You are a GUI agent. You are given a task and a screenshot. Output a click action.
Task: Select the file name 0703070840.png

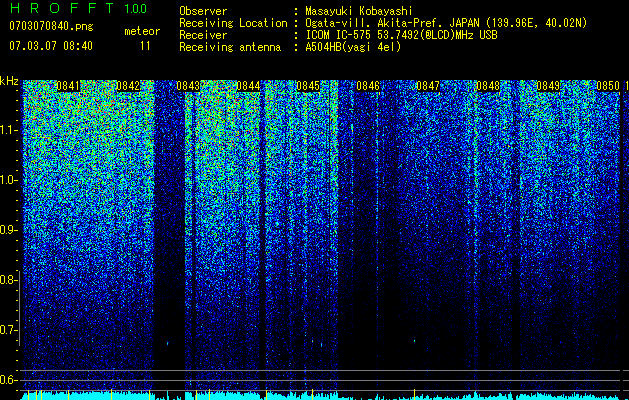click(51, 26)
